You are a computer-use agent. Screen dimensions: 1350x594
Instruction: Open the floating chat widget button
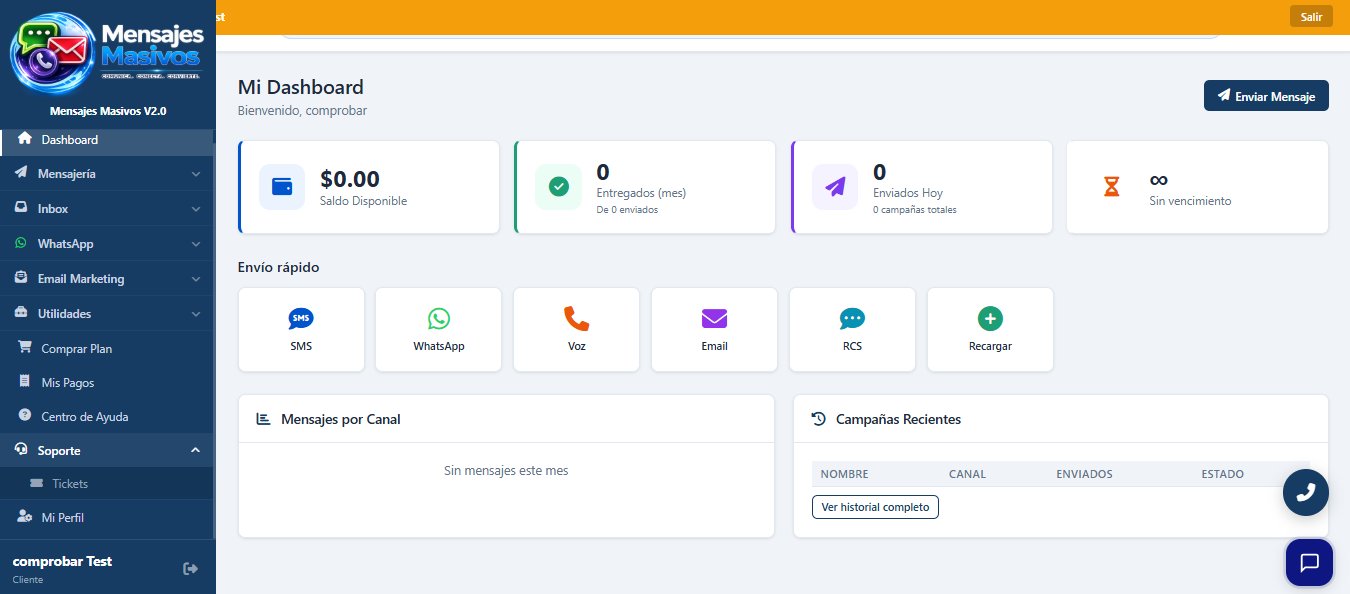[1309, 562]
